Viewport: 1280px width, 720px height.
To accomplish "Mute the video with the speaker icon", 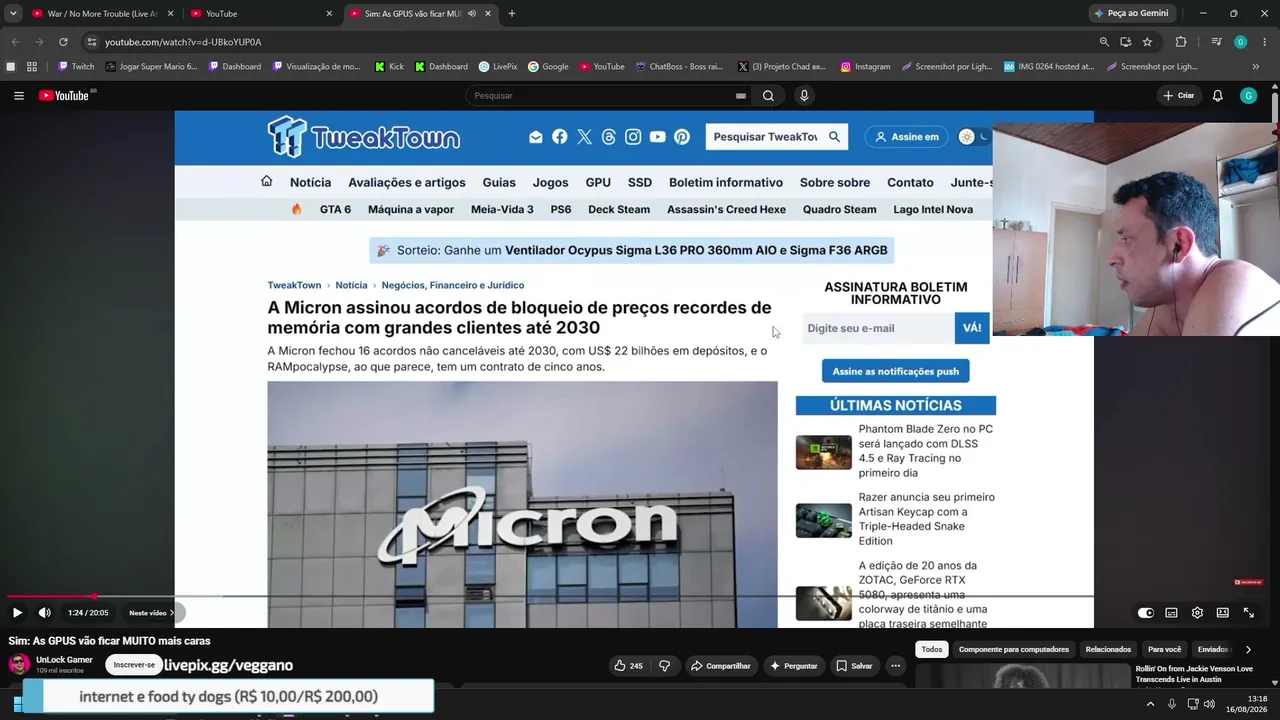I will (45, 613).
